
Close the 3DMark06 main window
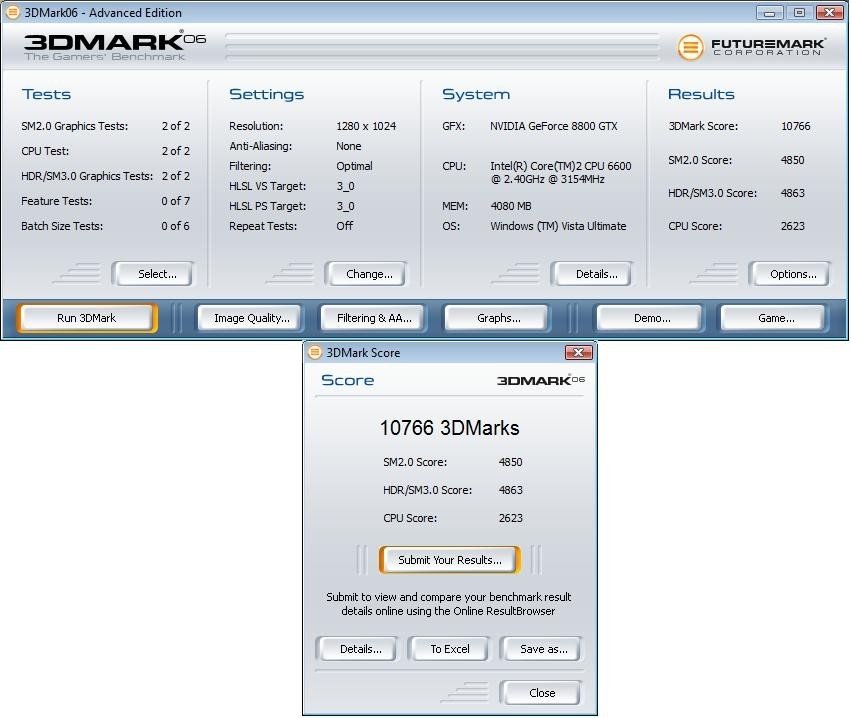click(x=829, y=12)
